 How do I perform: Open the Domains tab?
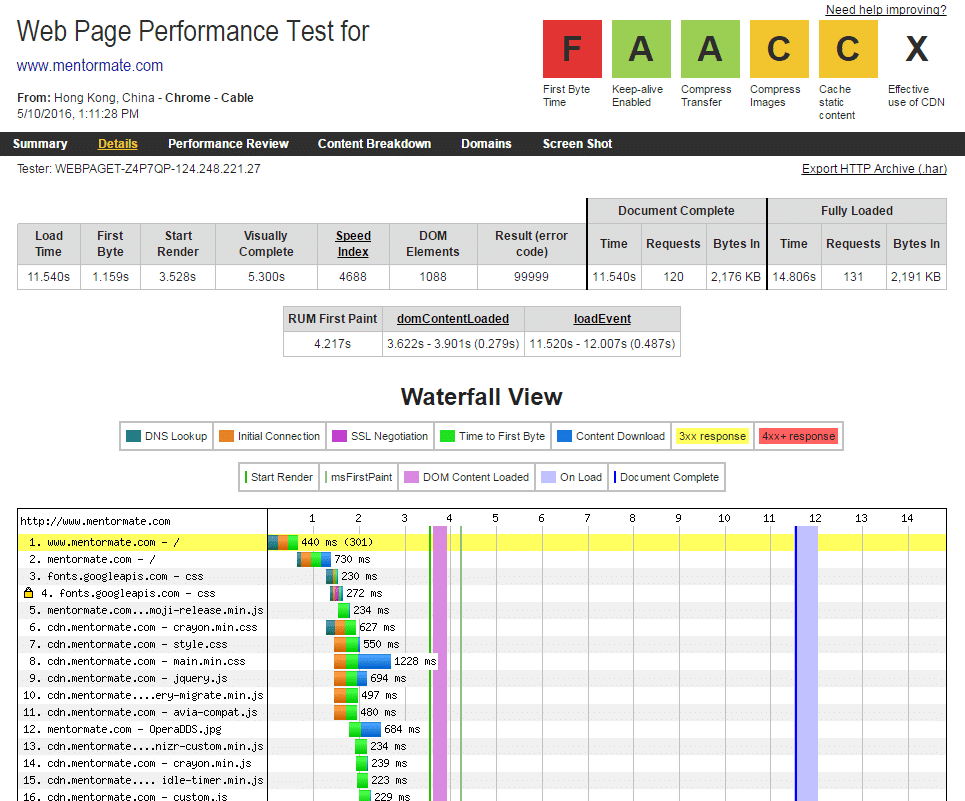click(486, 144)
